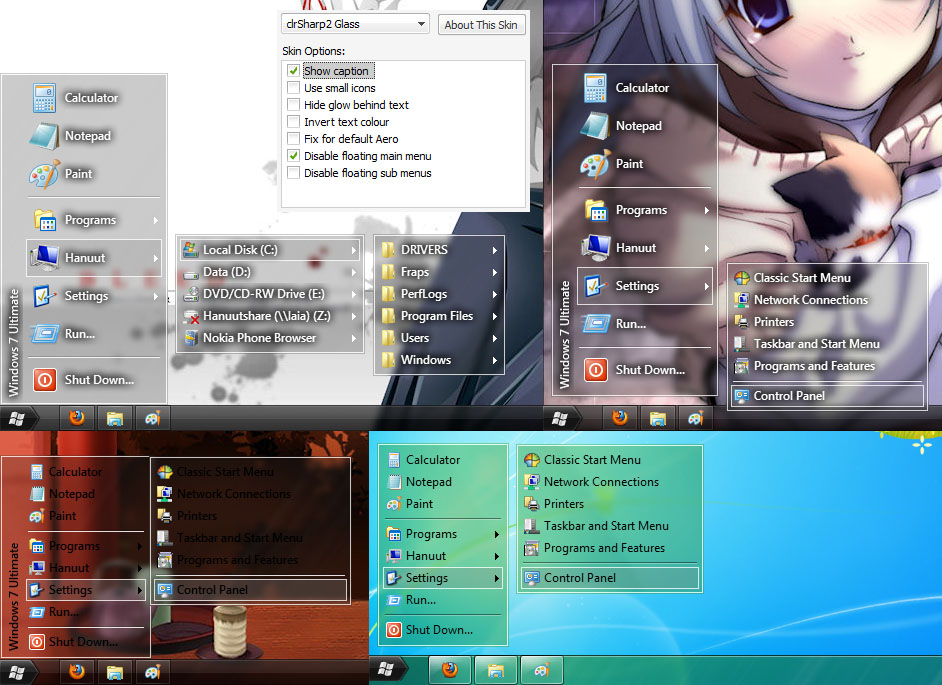942x685 pixels.
Task: Uncheck the Show caption checkbox
Action: point(293,71)
